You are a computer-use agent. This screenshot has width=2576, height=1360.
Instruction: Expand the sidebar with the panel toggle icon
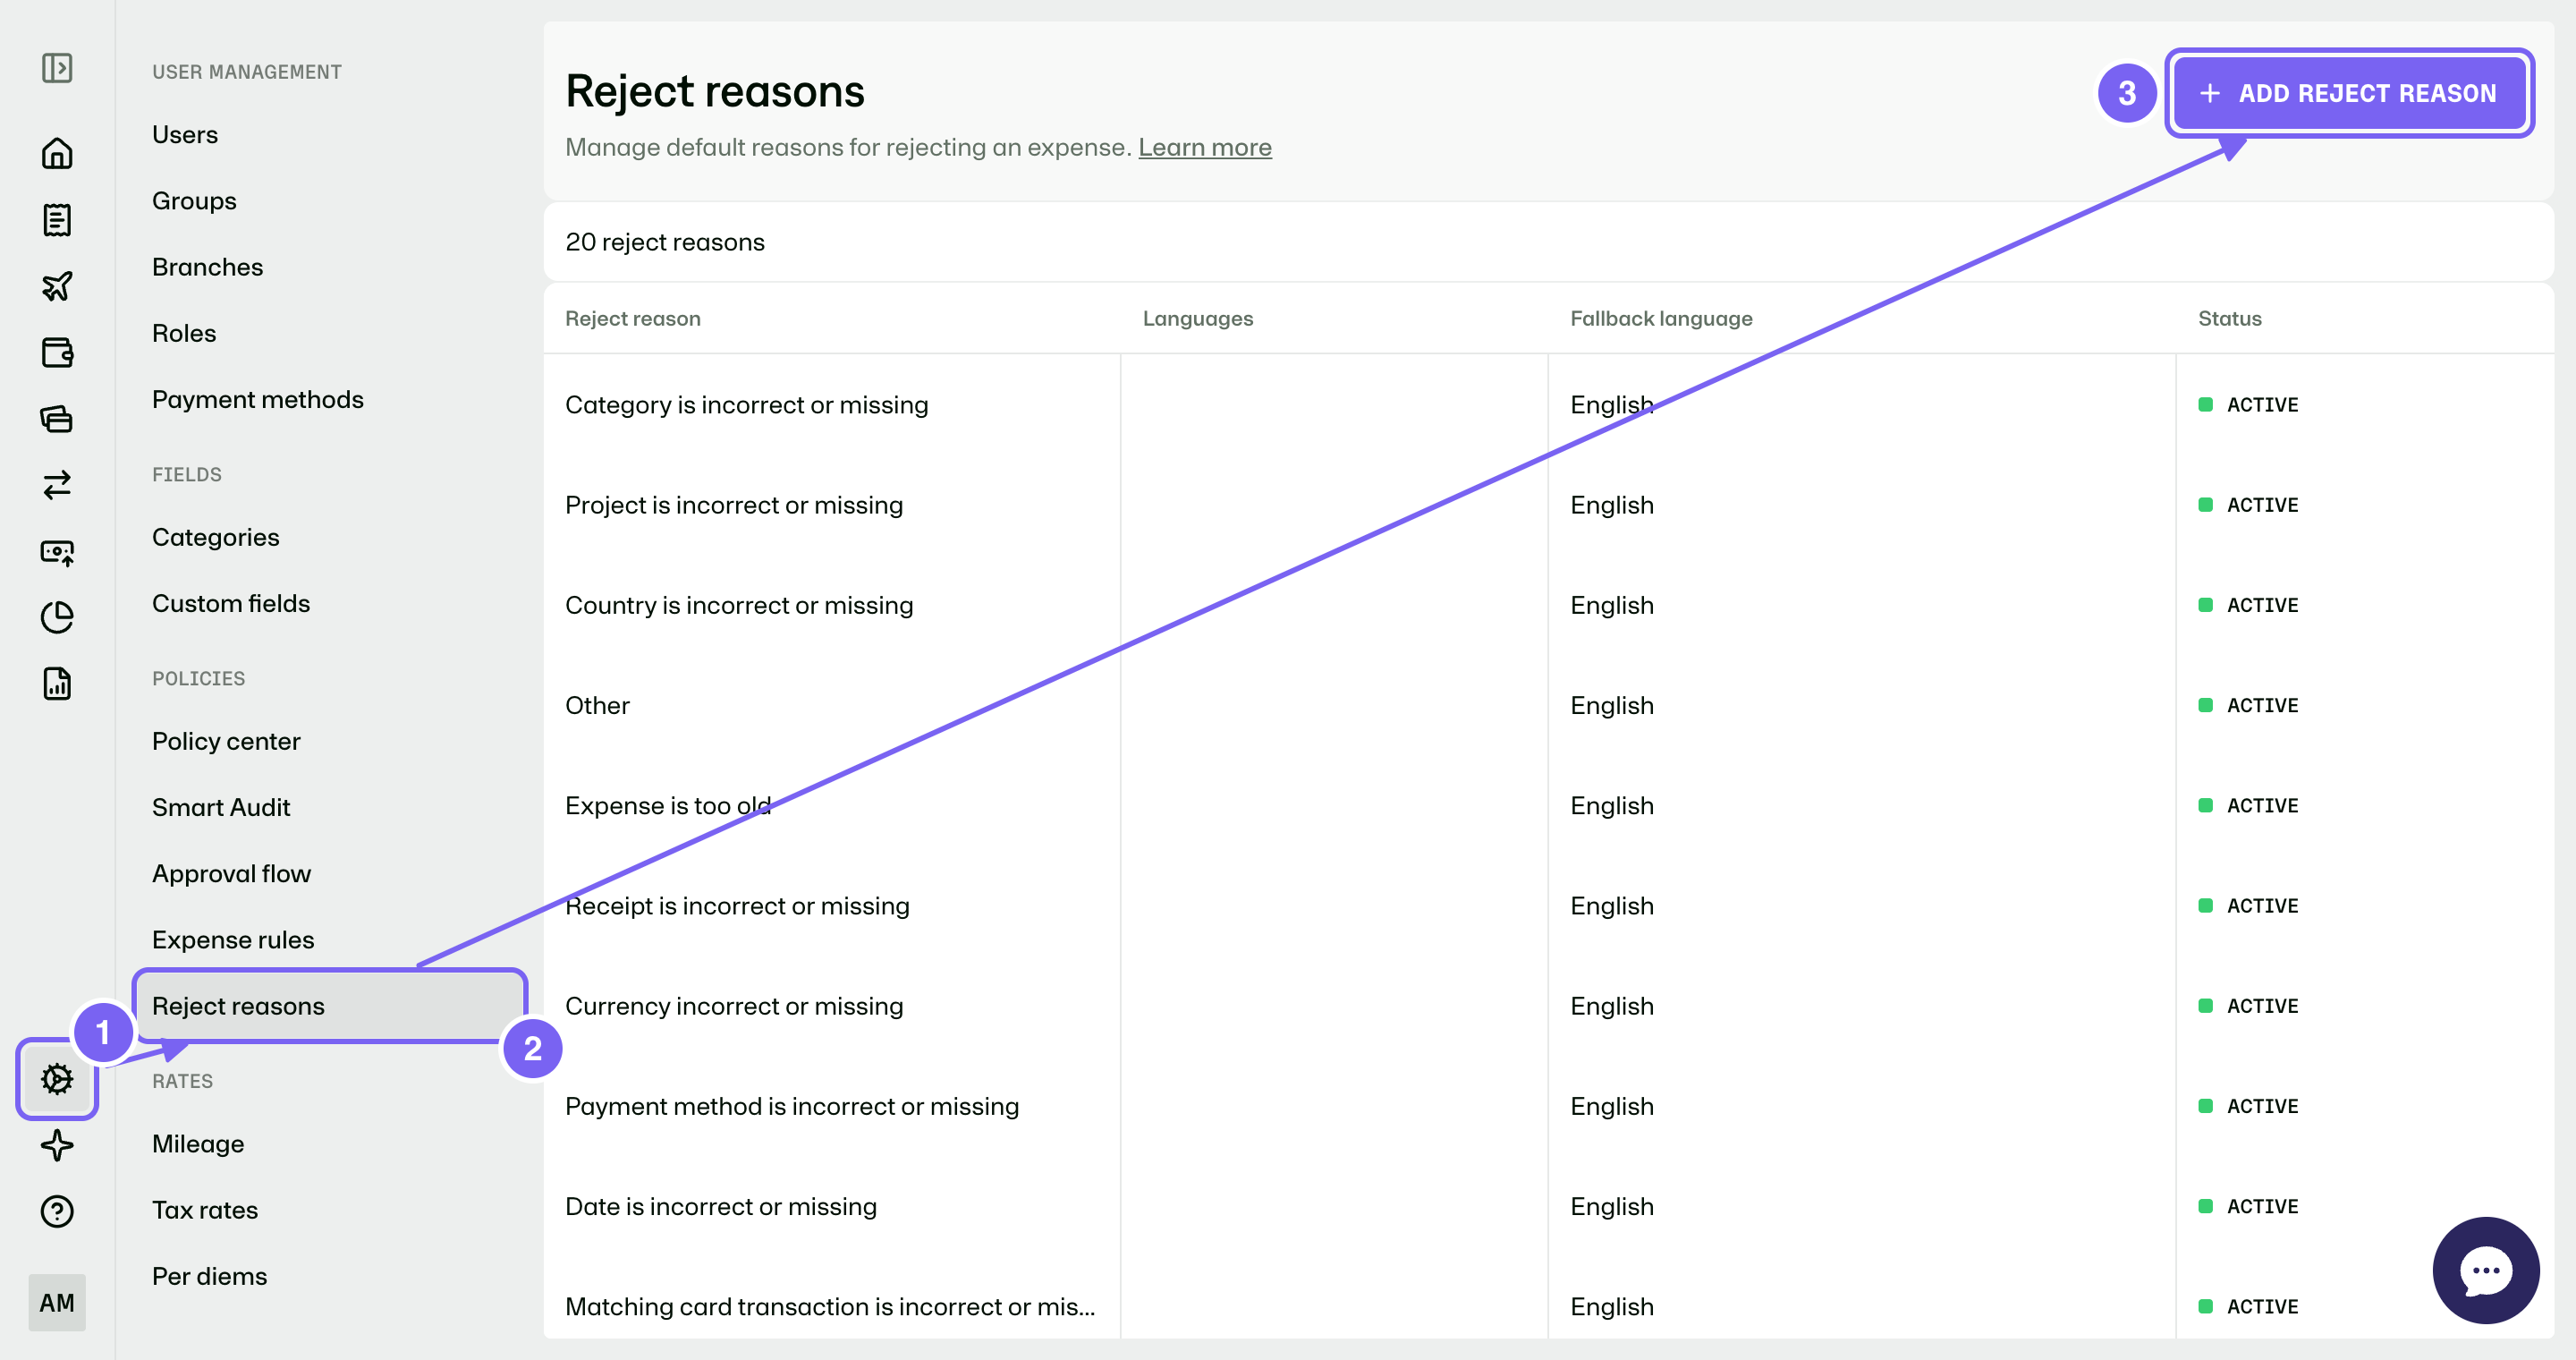[57, 68]
